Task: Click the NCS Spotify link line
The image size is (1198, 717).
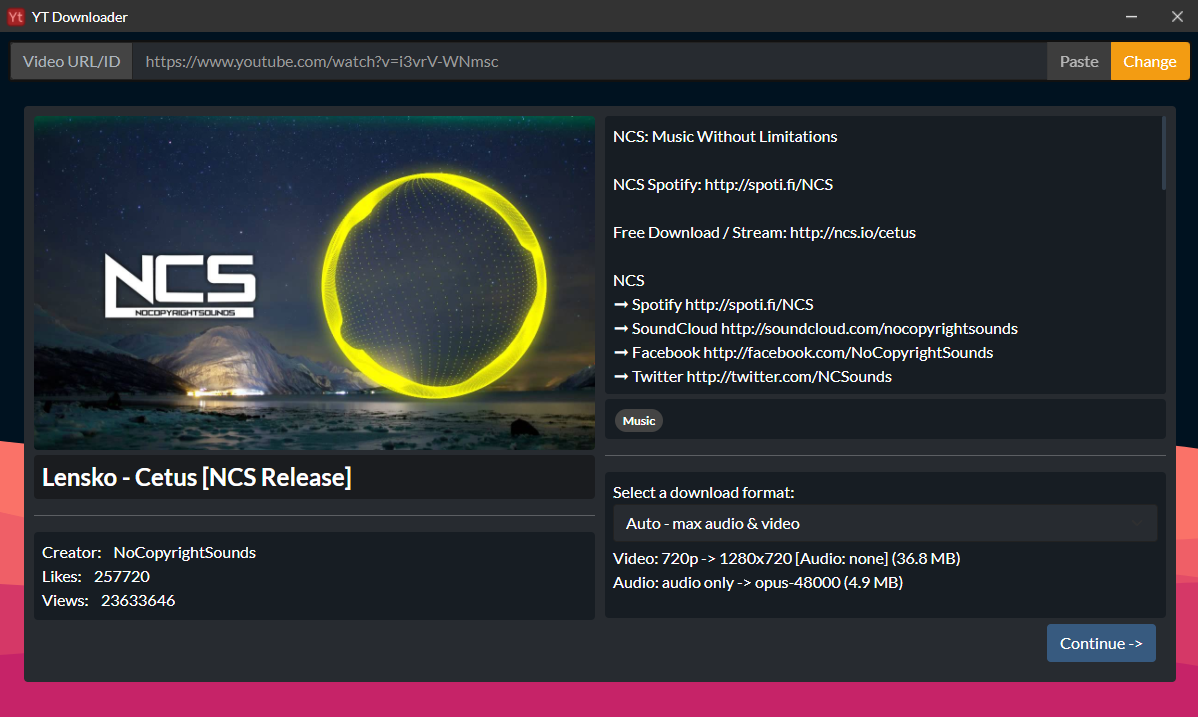Action: tap(723, 185)
